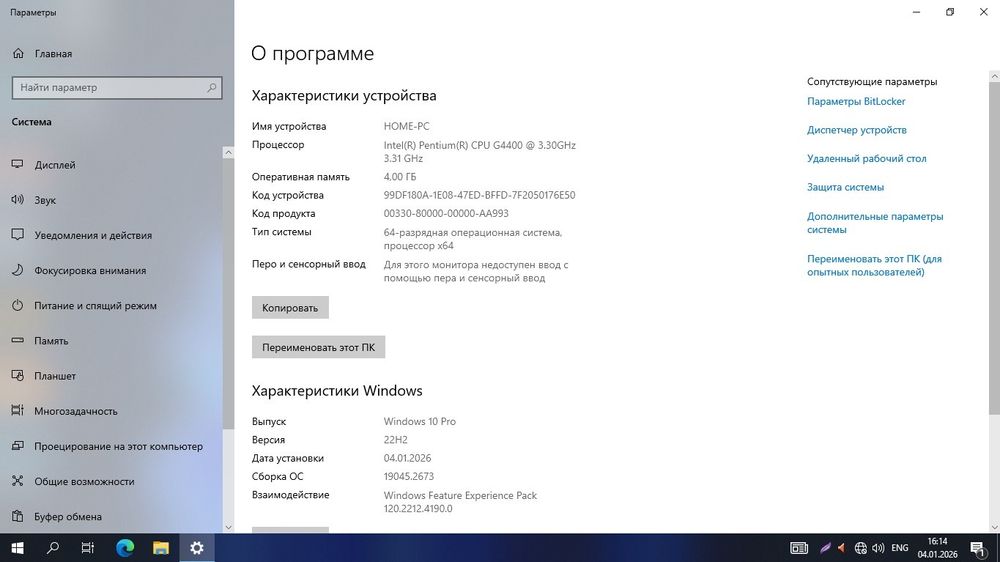Image resolution: width=1000 pixels, height=562 pixels.
Task: Select the Сборка ОС value 19045.2673
Action: (408, 477)
